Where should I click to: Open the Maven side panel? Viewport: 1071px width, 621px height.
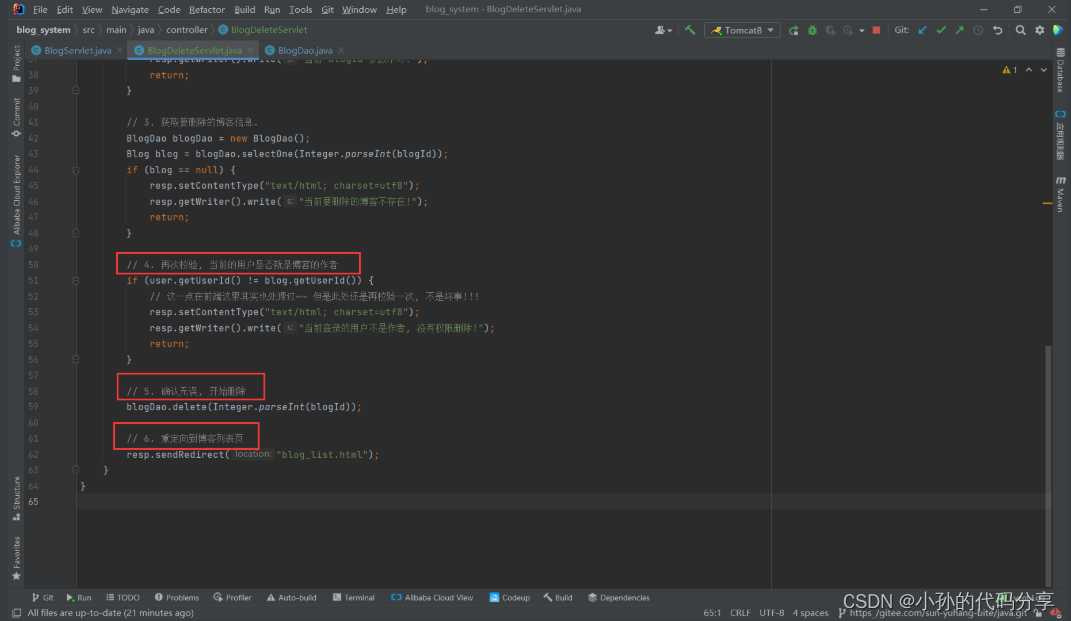[1060, 194]
